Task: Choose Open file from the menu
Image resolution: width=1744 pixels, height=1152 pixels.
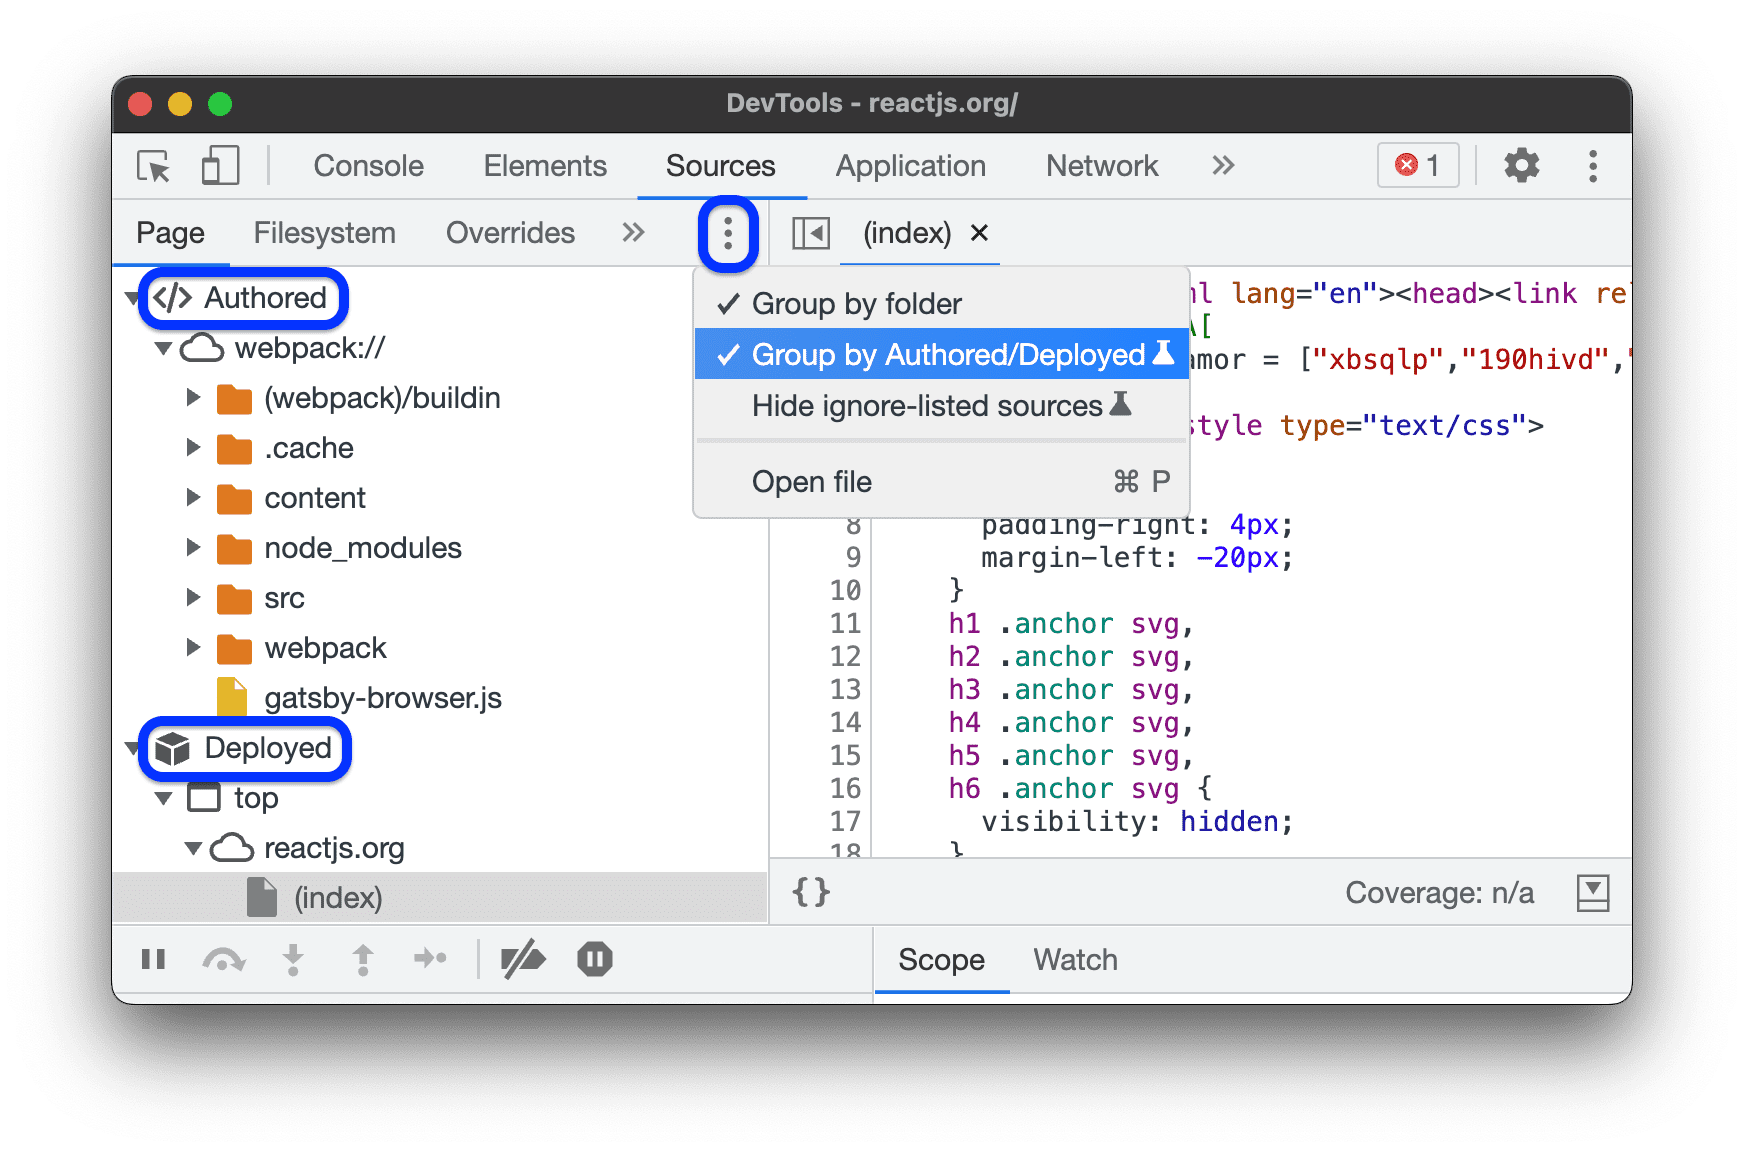Action: point(812,481)
